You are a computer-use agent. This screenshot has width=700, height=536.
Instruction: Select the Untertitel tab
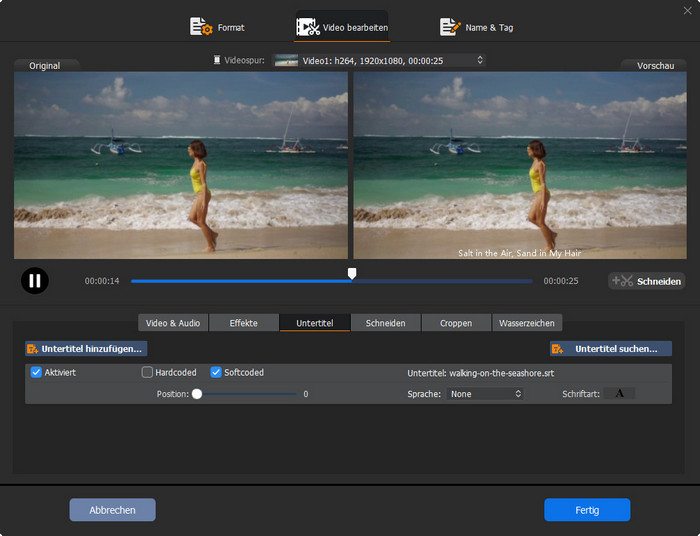click(x=314, y=323)
